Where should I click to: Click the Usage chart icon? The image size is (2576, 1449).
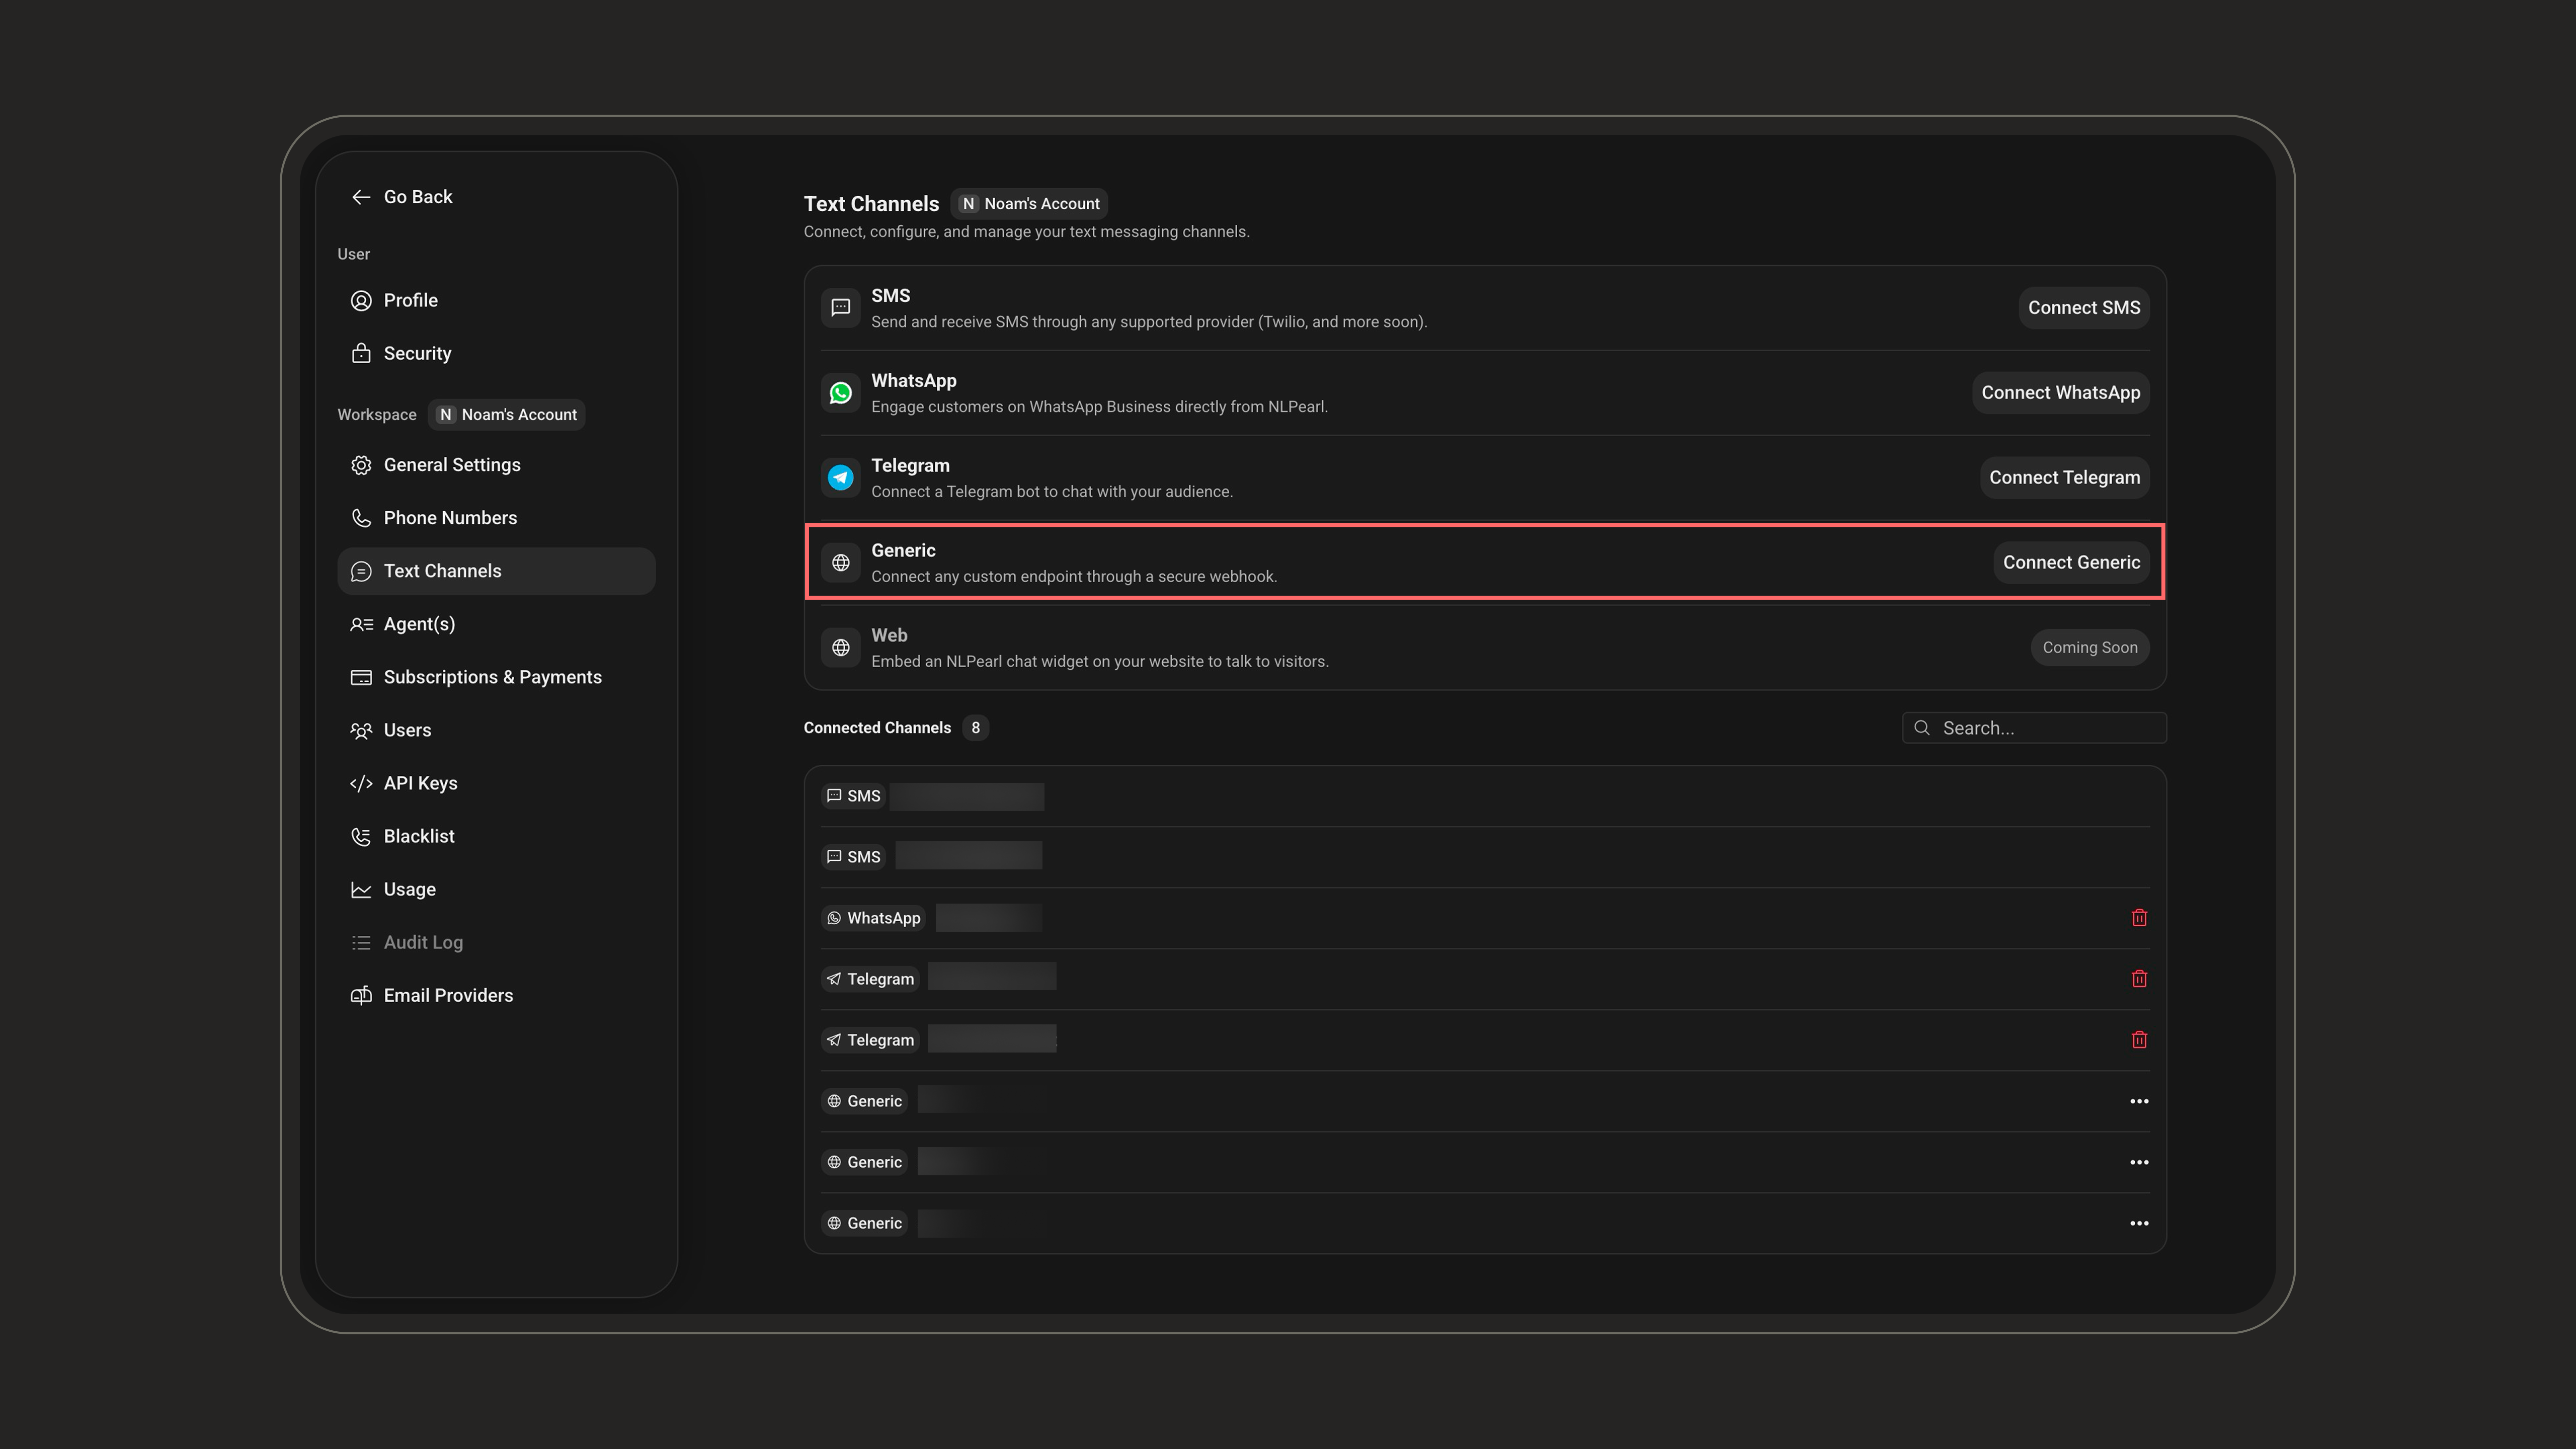pyautogui.click(x=361, y=889)
